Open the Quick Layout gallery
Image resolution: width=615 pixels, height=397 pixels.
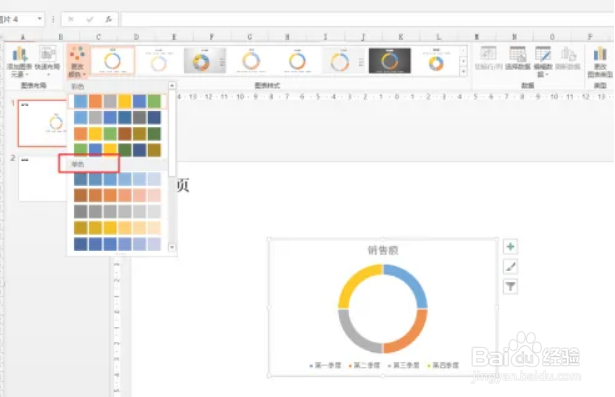[x=47, y=62]
